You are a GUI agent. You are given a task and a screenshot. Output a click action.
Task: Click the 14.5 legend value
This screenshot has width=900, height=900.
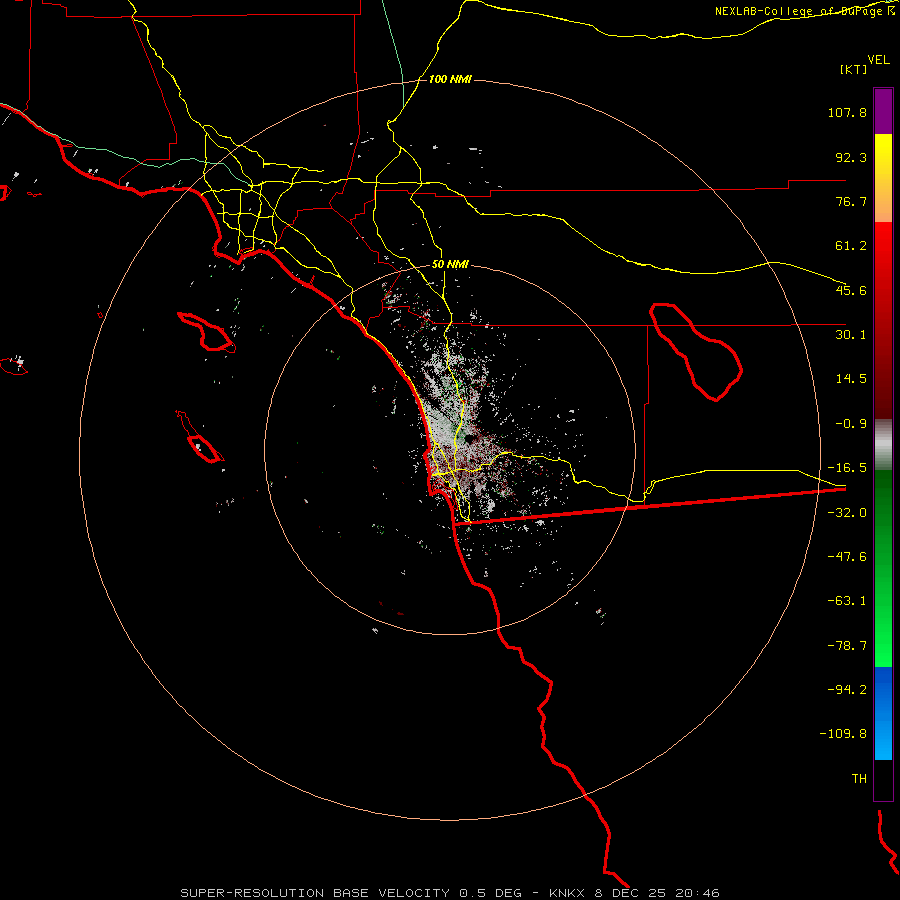click(x=851, y=379)
